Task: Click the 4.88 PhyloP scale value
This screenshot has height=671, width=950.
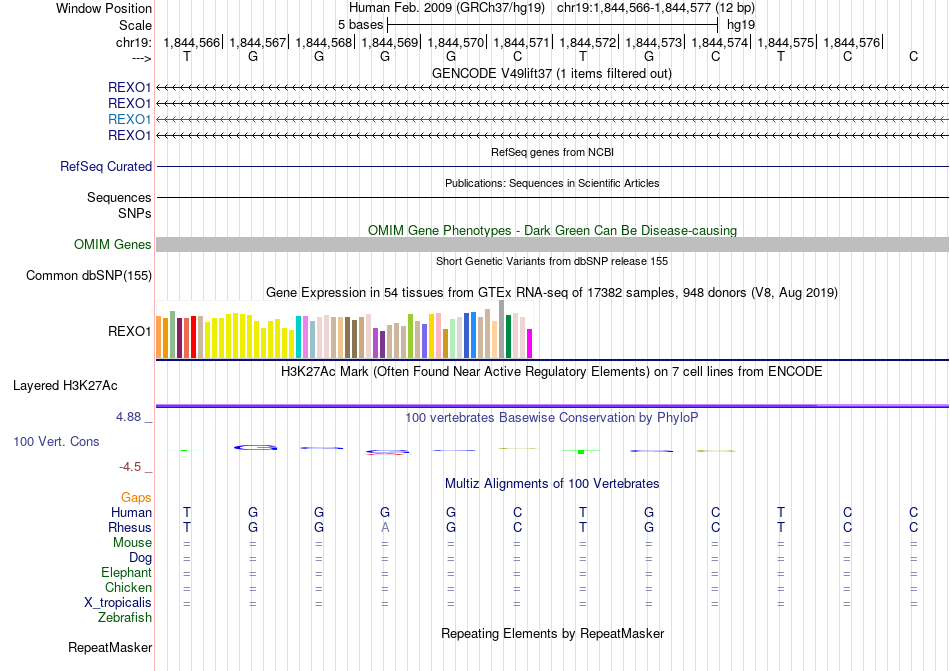Action: click(128, 417)
